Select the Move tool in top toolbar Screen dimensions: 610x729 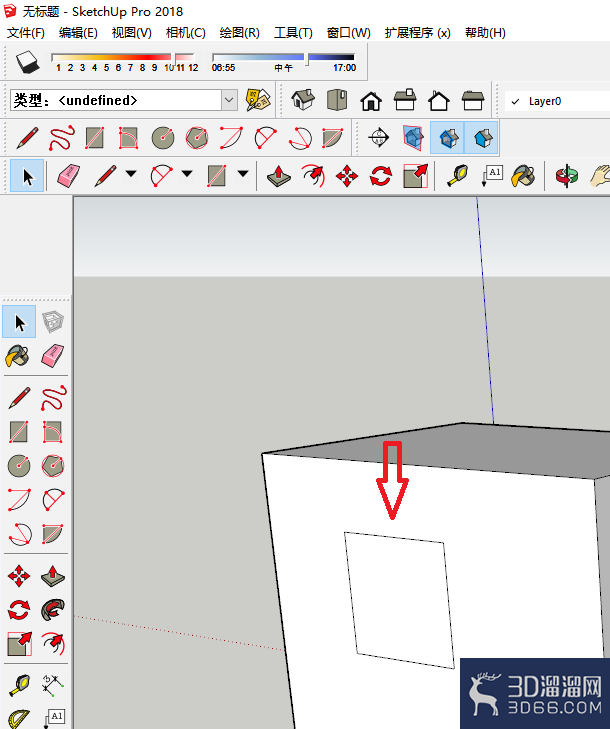click(x=347, y=176)
